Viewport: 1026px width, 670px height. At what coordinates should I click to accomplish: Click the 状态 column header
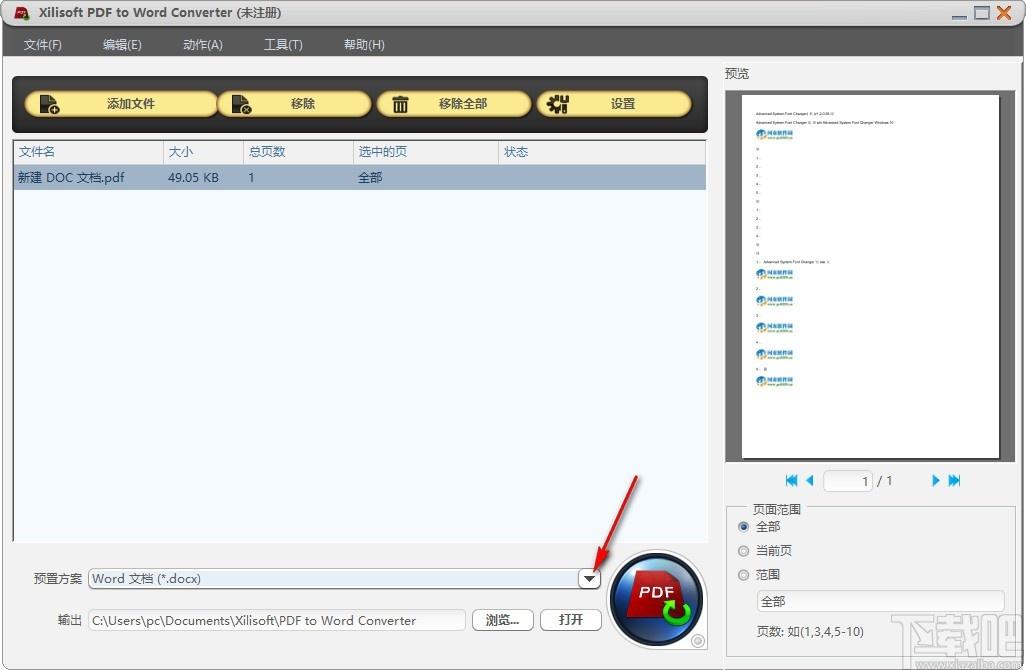coord(602,152)
